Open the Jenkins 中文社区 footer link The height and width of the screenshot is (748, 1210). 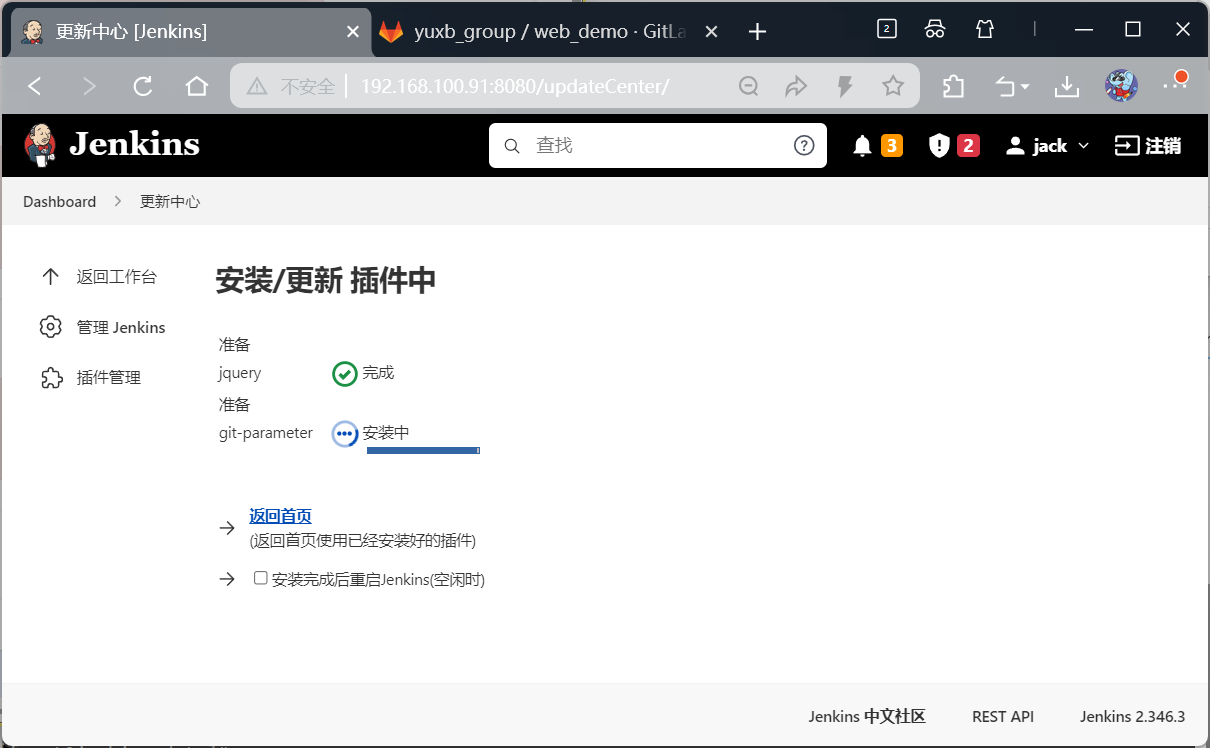click(867, 716)
